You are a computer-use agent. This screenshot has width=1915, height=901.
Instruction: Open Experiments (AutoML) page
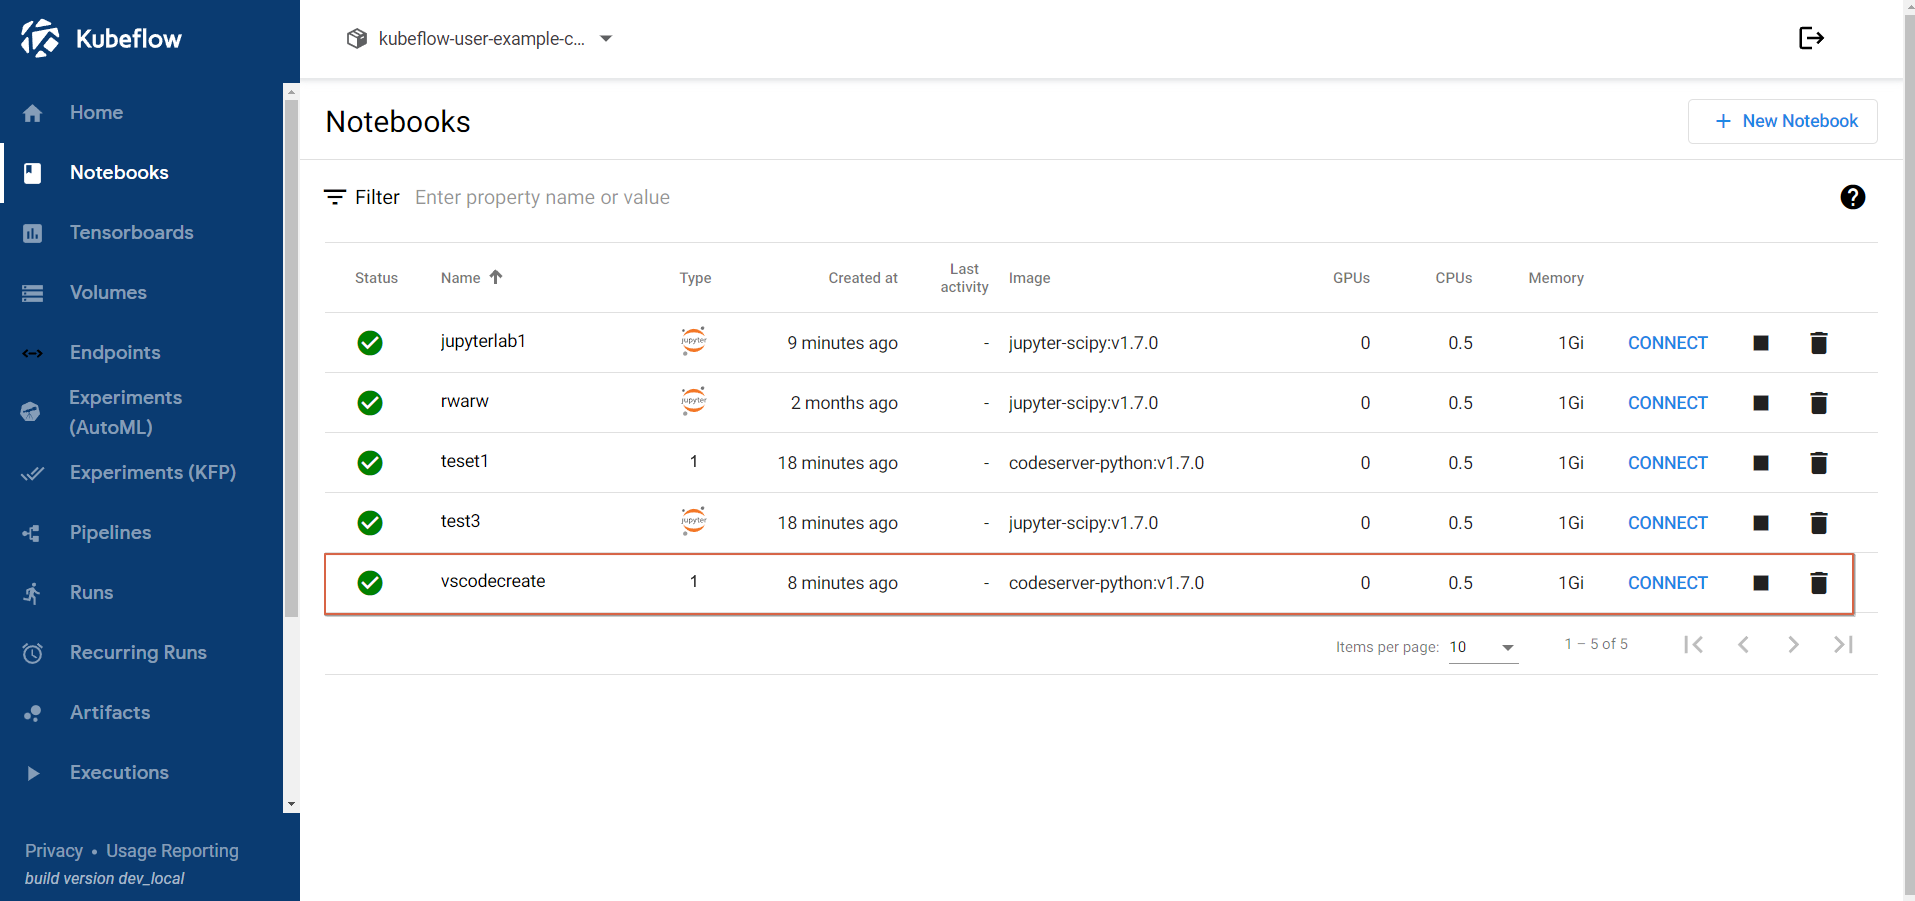coord(125,412)
